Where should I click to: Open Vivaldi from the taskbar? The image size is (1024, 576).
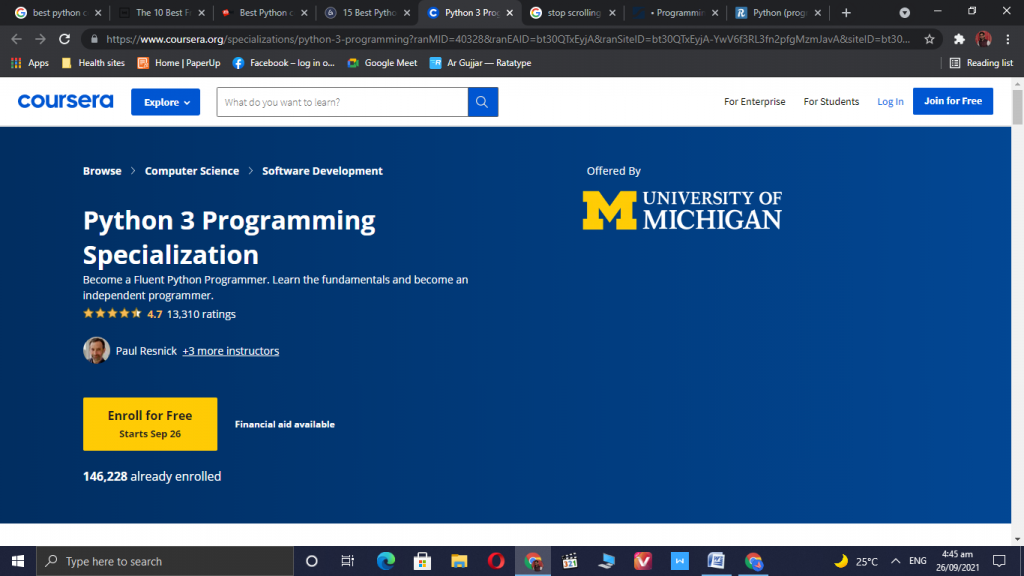tap(643, 561)
